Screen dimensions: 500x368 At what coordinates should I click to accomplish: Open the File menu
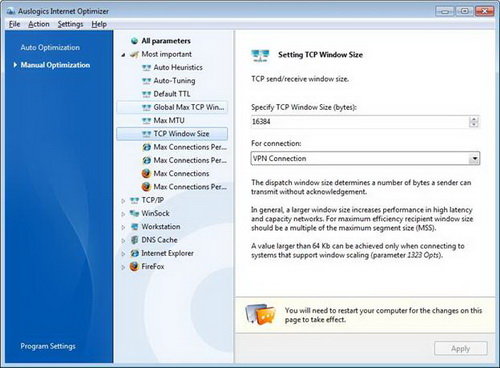point(14,24)
